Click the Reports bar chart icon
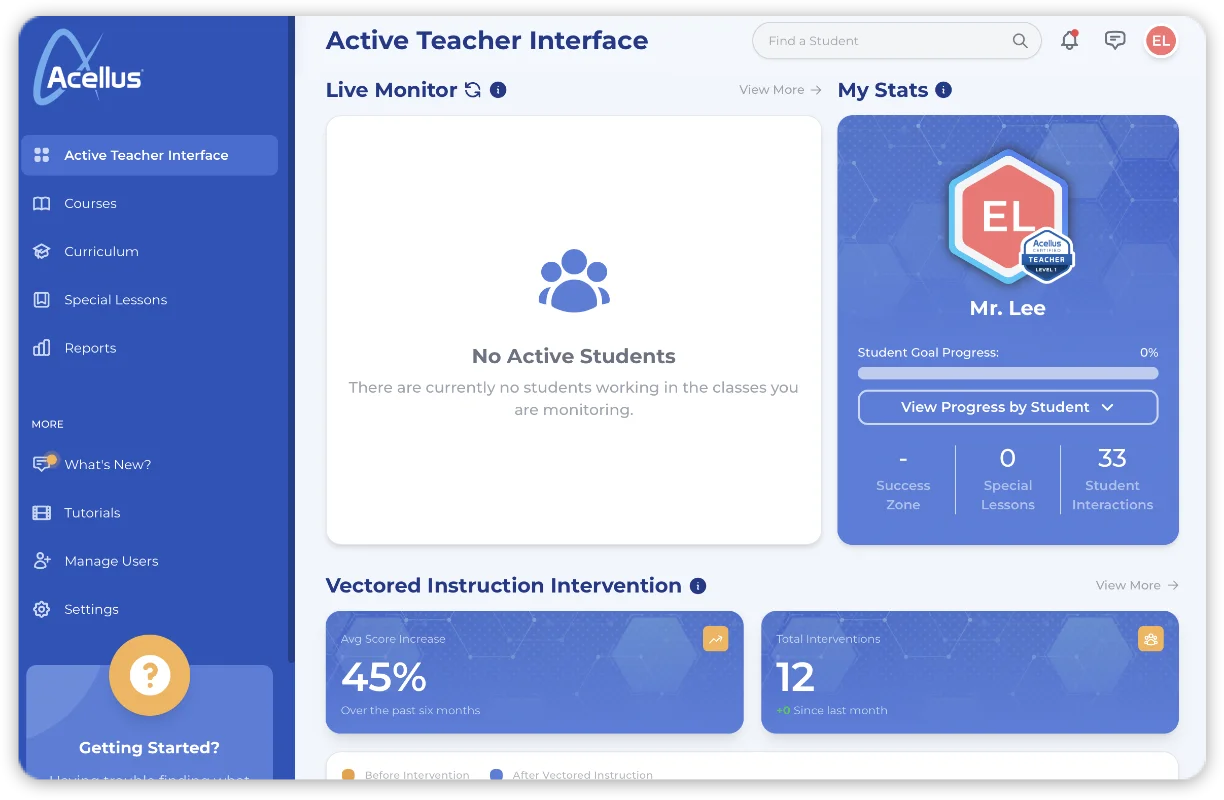 pyautogui.click(x=41, y=348)
